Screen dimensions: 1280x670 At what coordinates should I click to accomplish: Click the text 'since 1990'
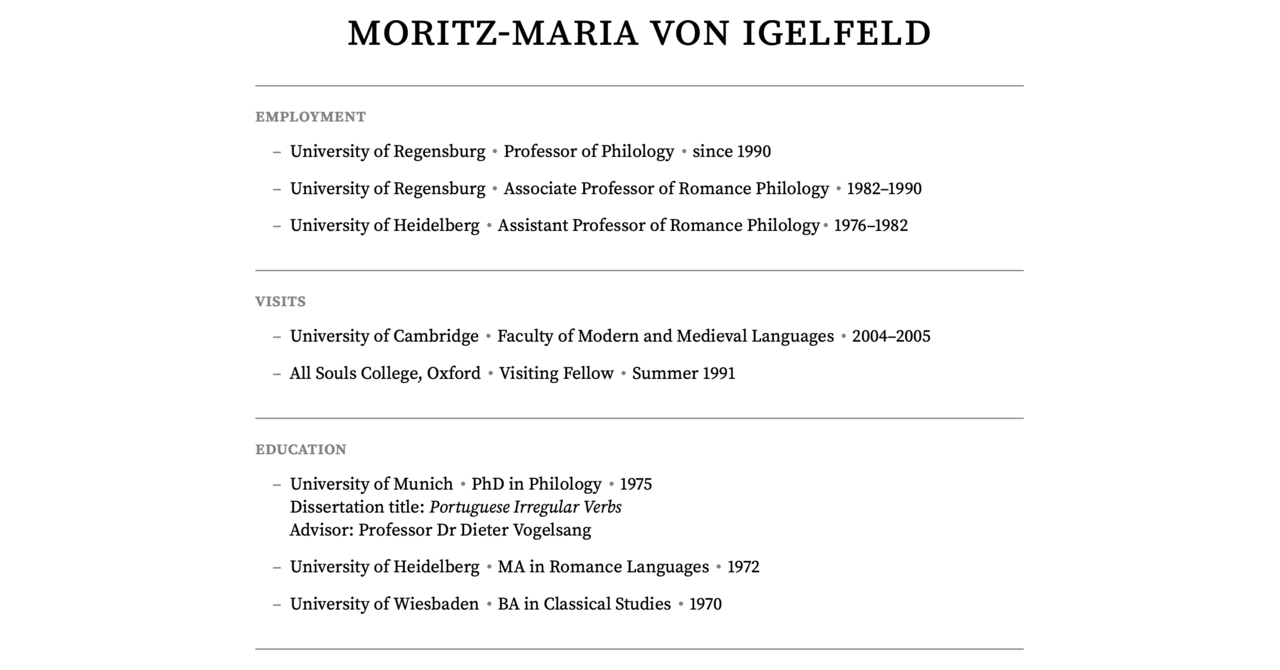[x=731, y=152]
